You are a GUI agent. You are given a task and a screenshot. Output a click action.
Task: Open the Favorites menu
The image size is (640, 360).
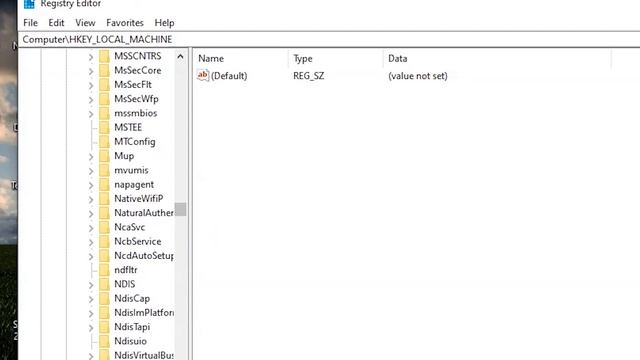click(125, 23)
